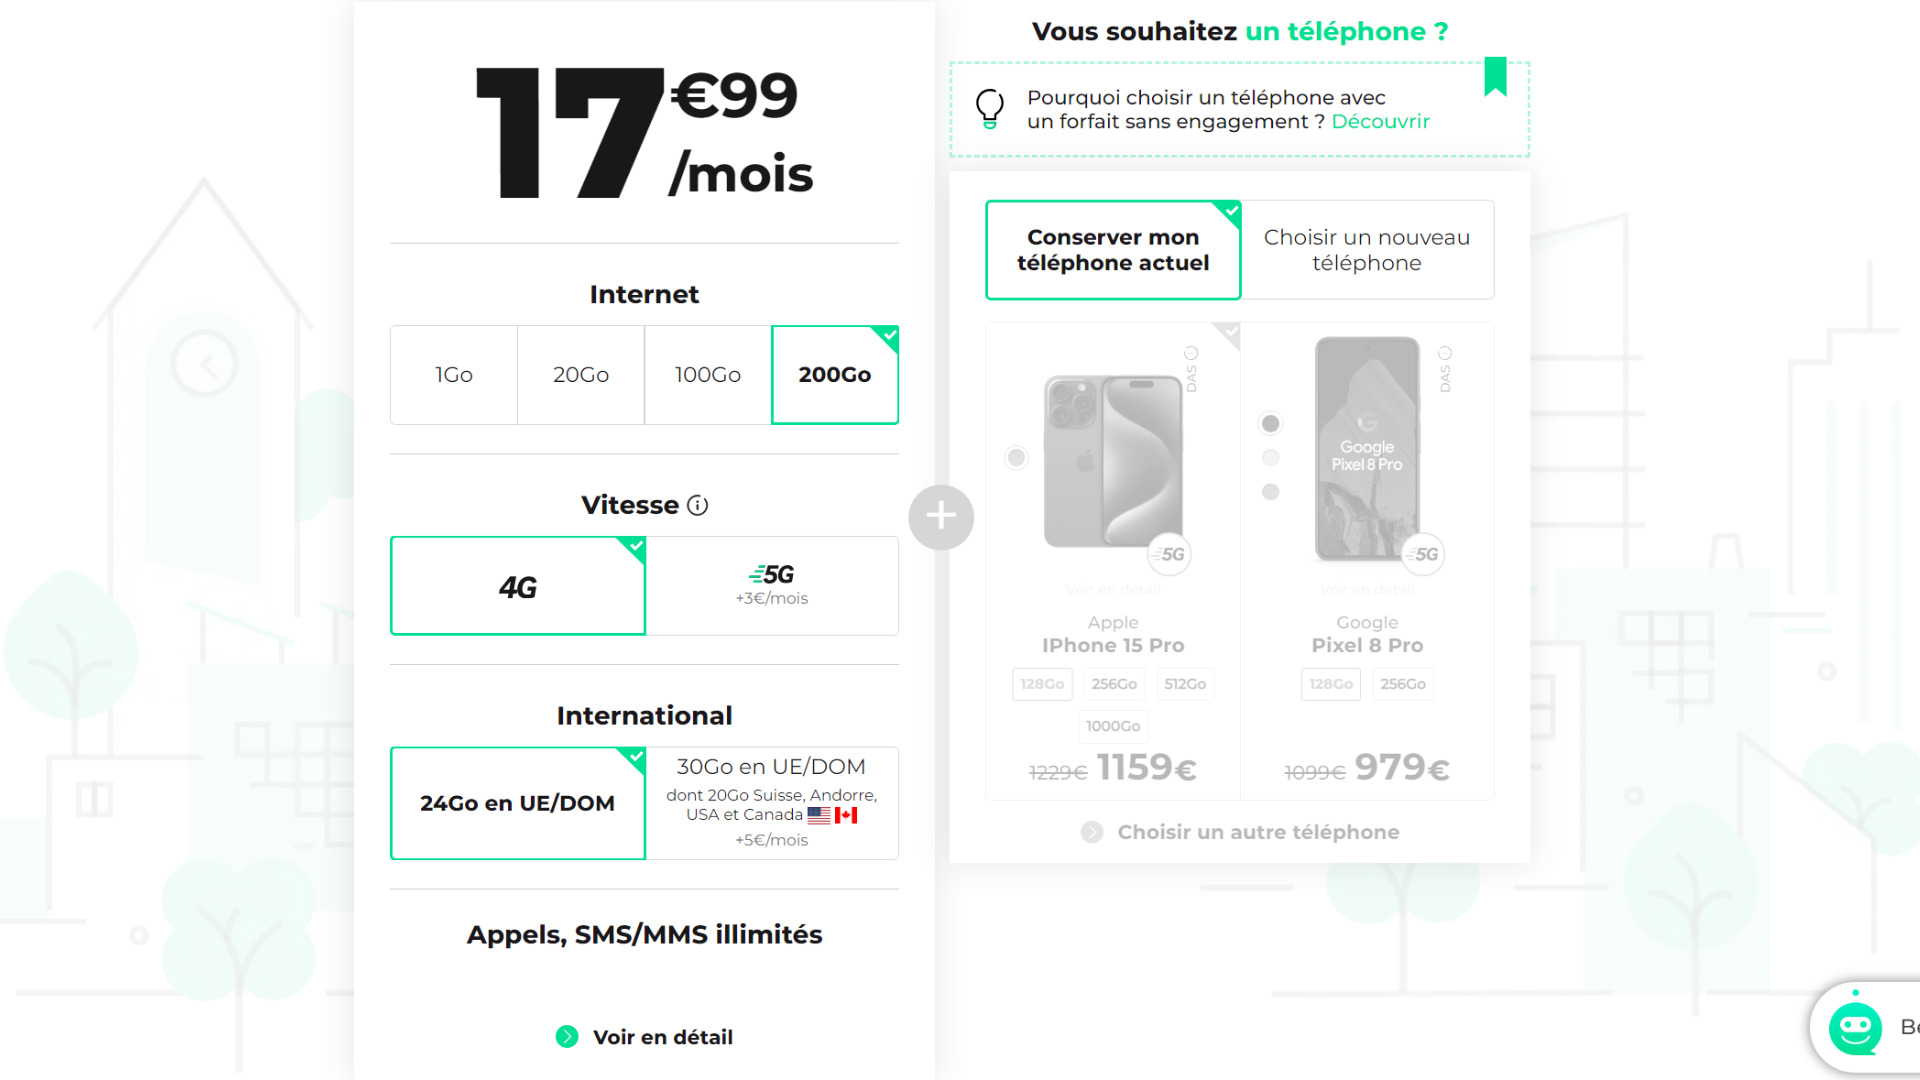Open the chatbot assistant icon
The image size is (1920, 1080).
(x=1855, y=1027)
